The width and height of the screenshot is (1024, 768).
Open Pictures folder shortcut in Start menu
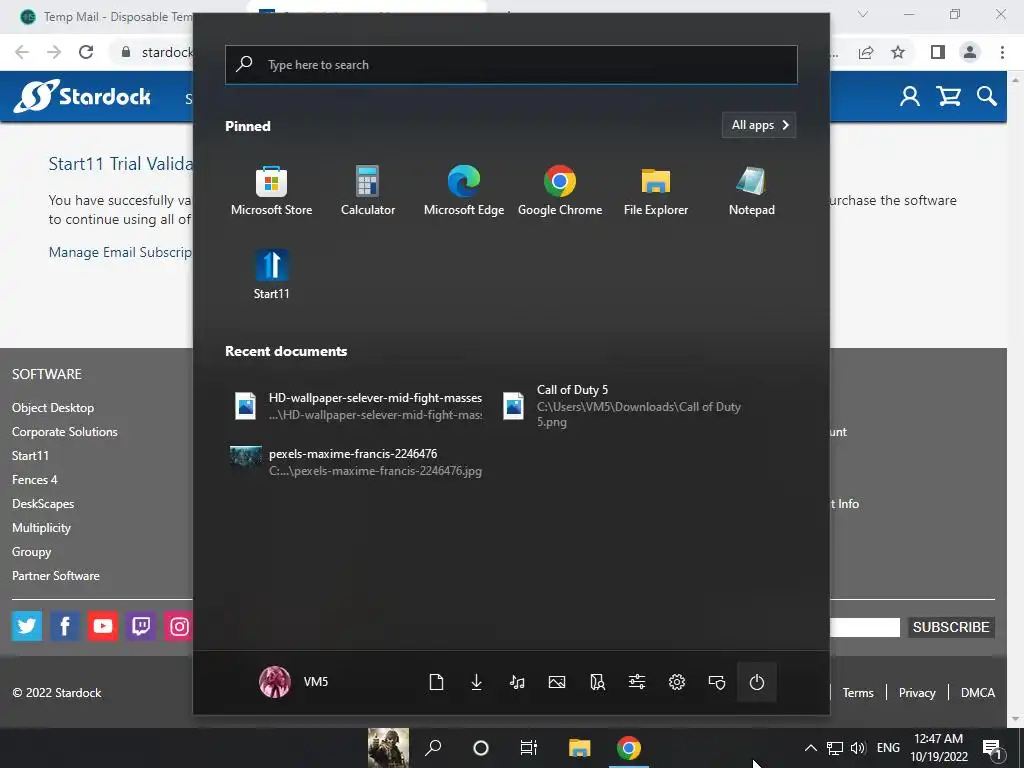[557, 682]
